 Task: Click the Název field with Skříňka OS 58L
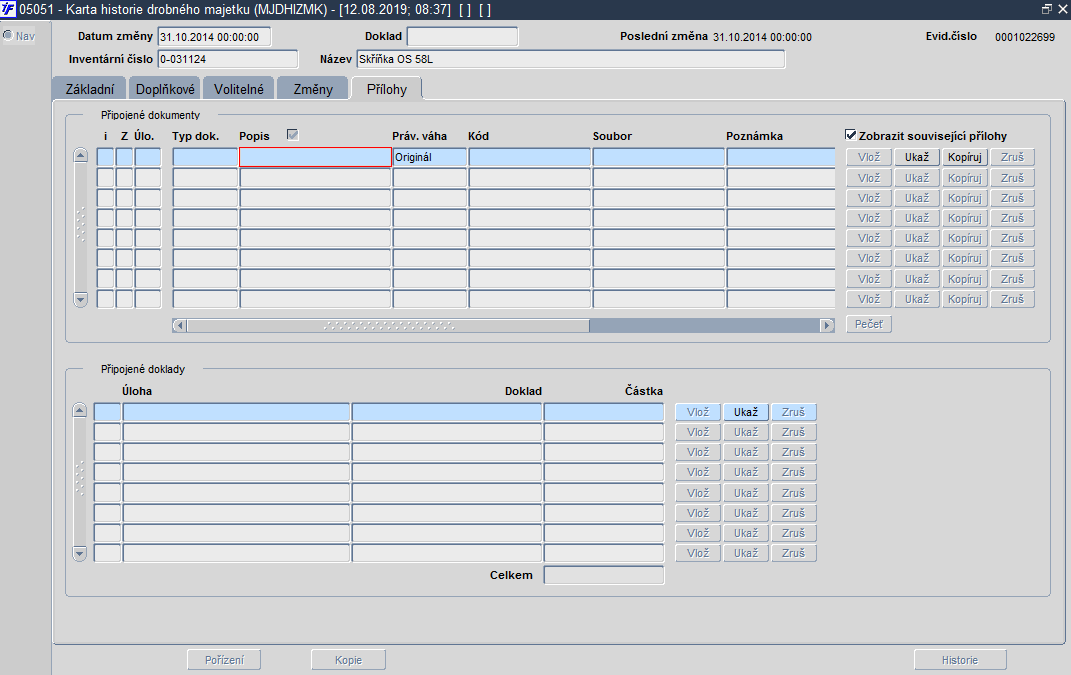570,59
